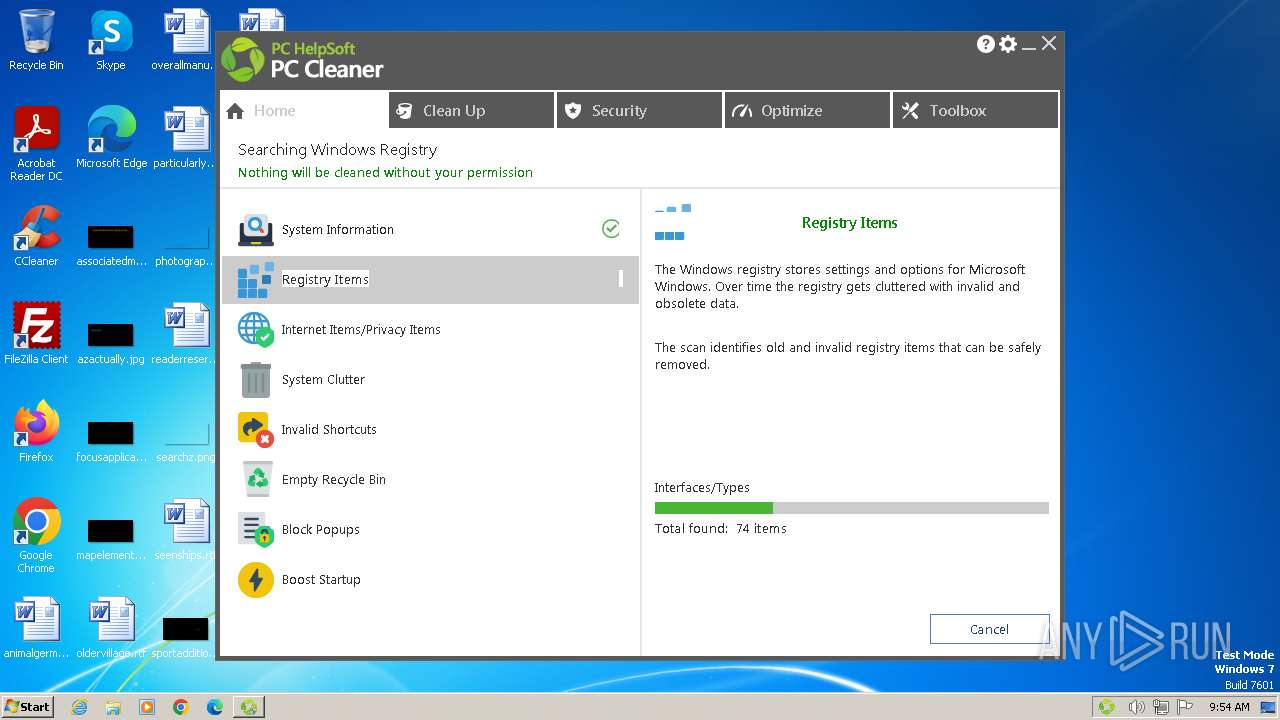Open the Home tab
The width and height of the screenshot is (1280, 720).
[304, 110]
